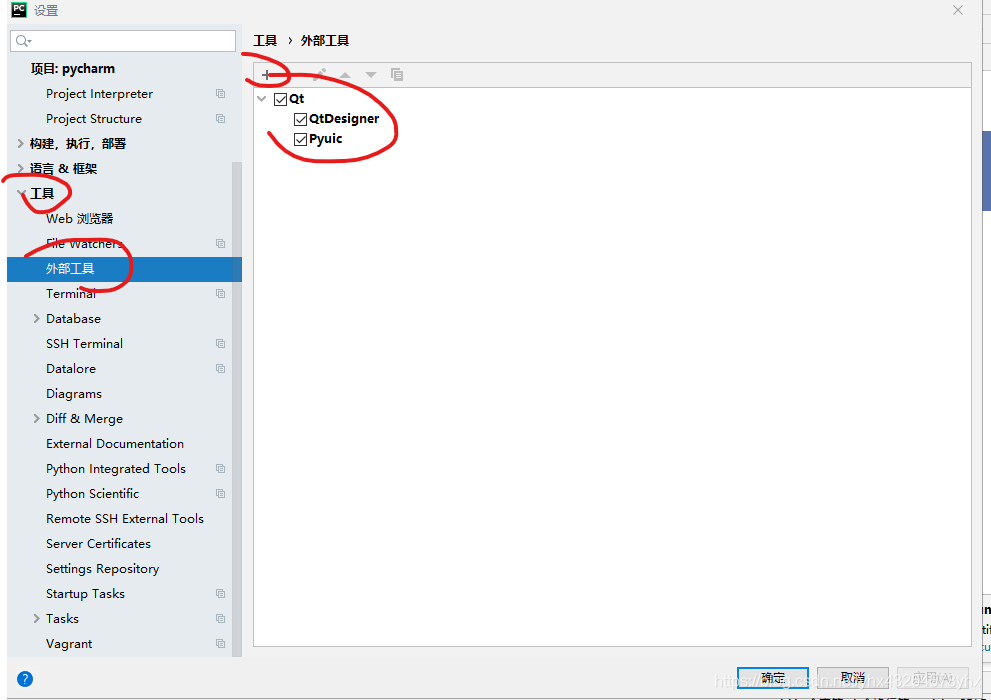The height and width of the screenshot is (700, 991).
Task: Click the Add (+) external tool icon
Action: point(266,75)
